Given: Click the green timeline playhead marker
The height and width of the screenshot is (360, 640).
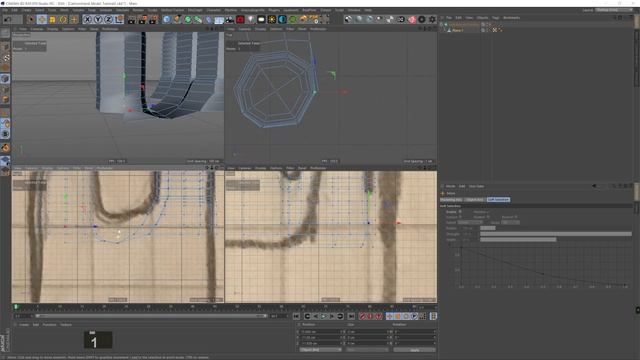Looking at the screenshot, I should click(16, 307).
